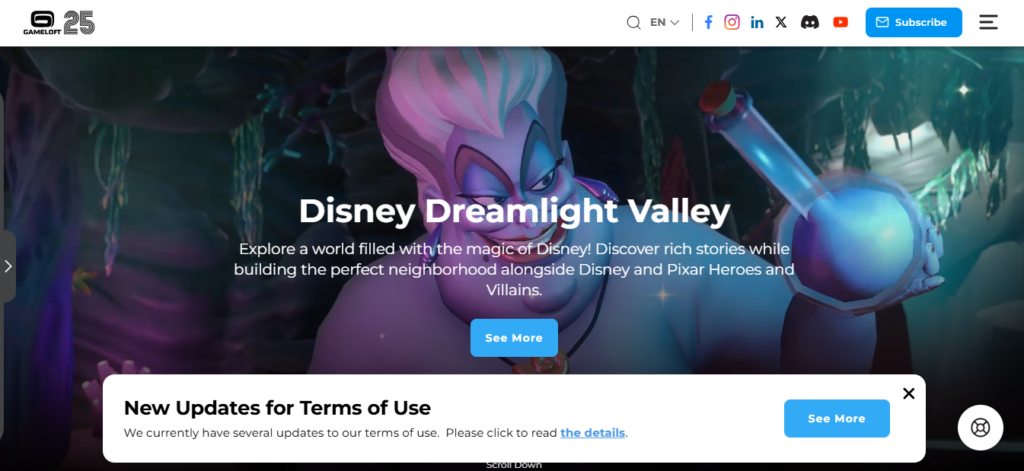The height and width of the screenshot is (471, 1024).
Task: Open the LinkedIn social icon
Action: [x=757, y=23]
